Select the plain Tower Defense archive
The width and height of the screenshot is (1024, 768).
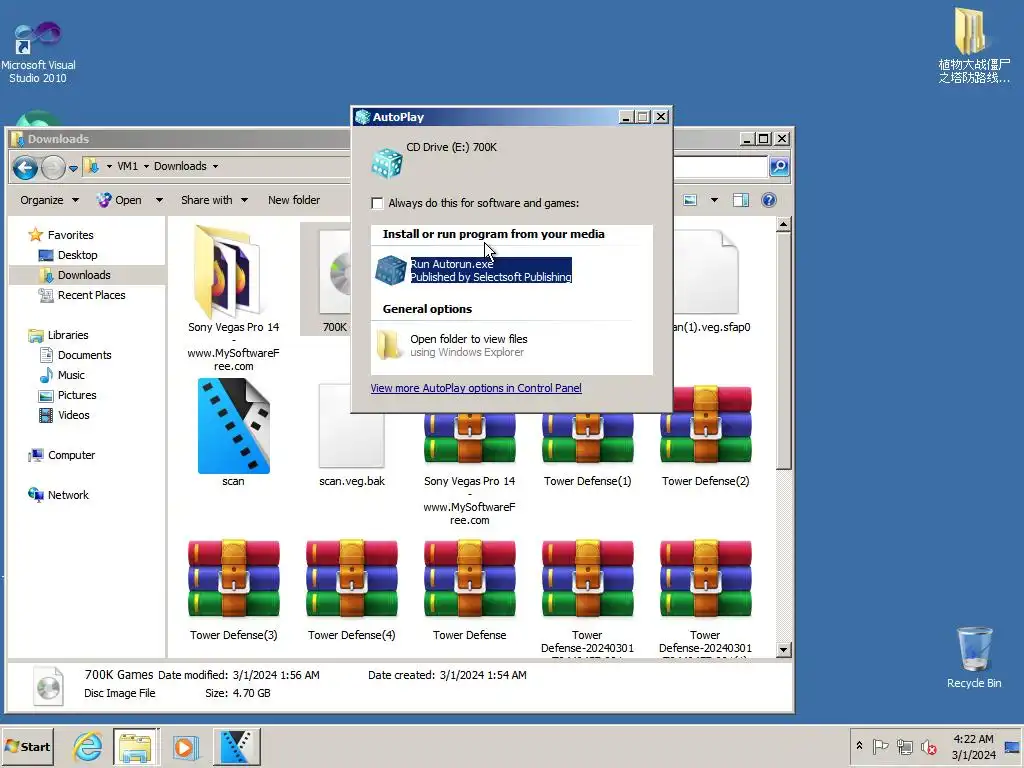point(470,589)
